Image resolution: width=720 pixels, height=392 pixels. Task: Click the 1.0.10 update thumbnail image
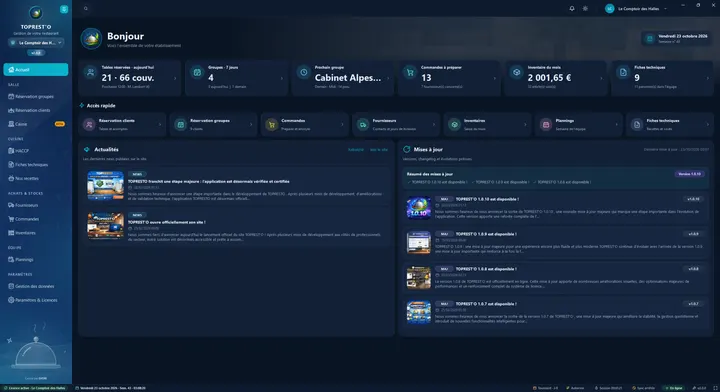(419, 208)
